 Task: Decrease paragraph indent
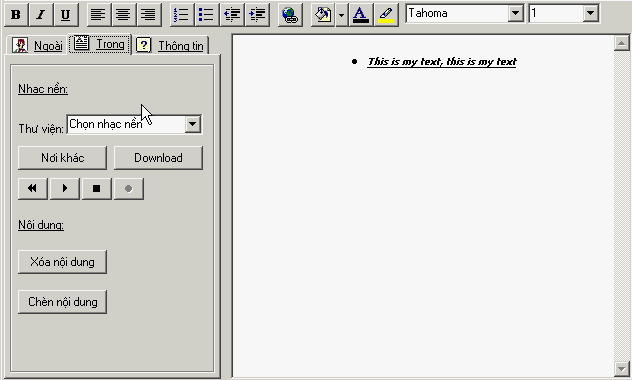coord(232,15)
